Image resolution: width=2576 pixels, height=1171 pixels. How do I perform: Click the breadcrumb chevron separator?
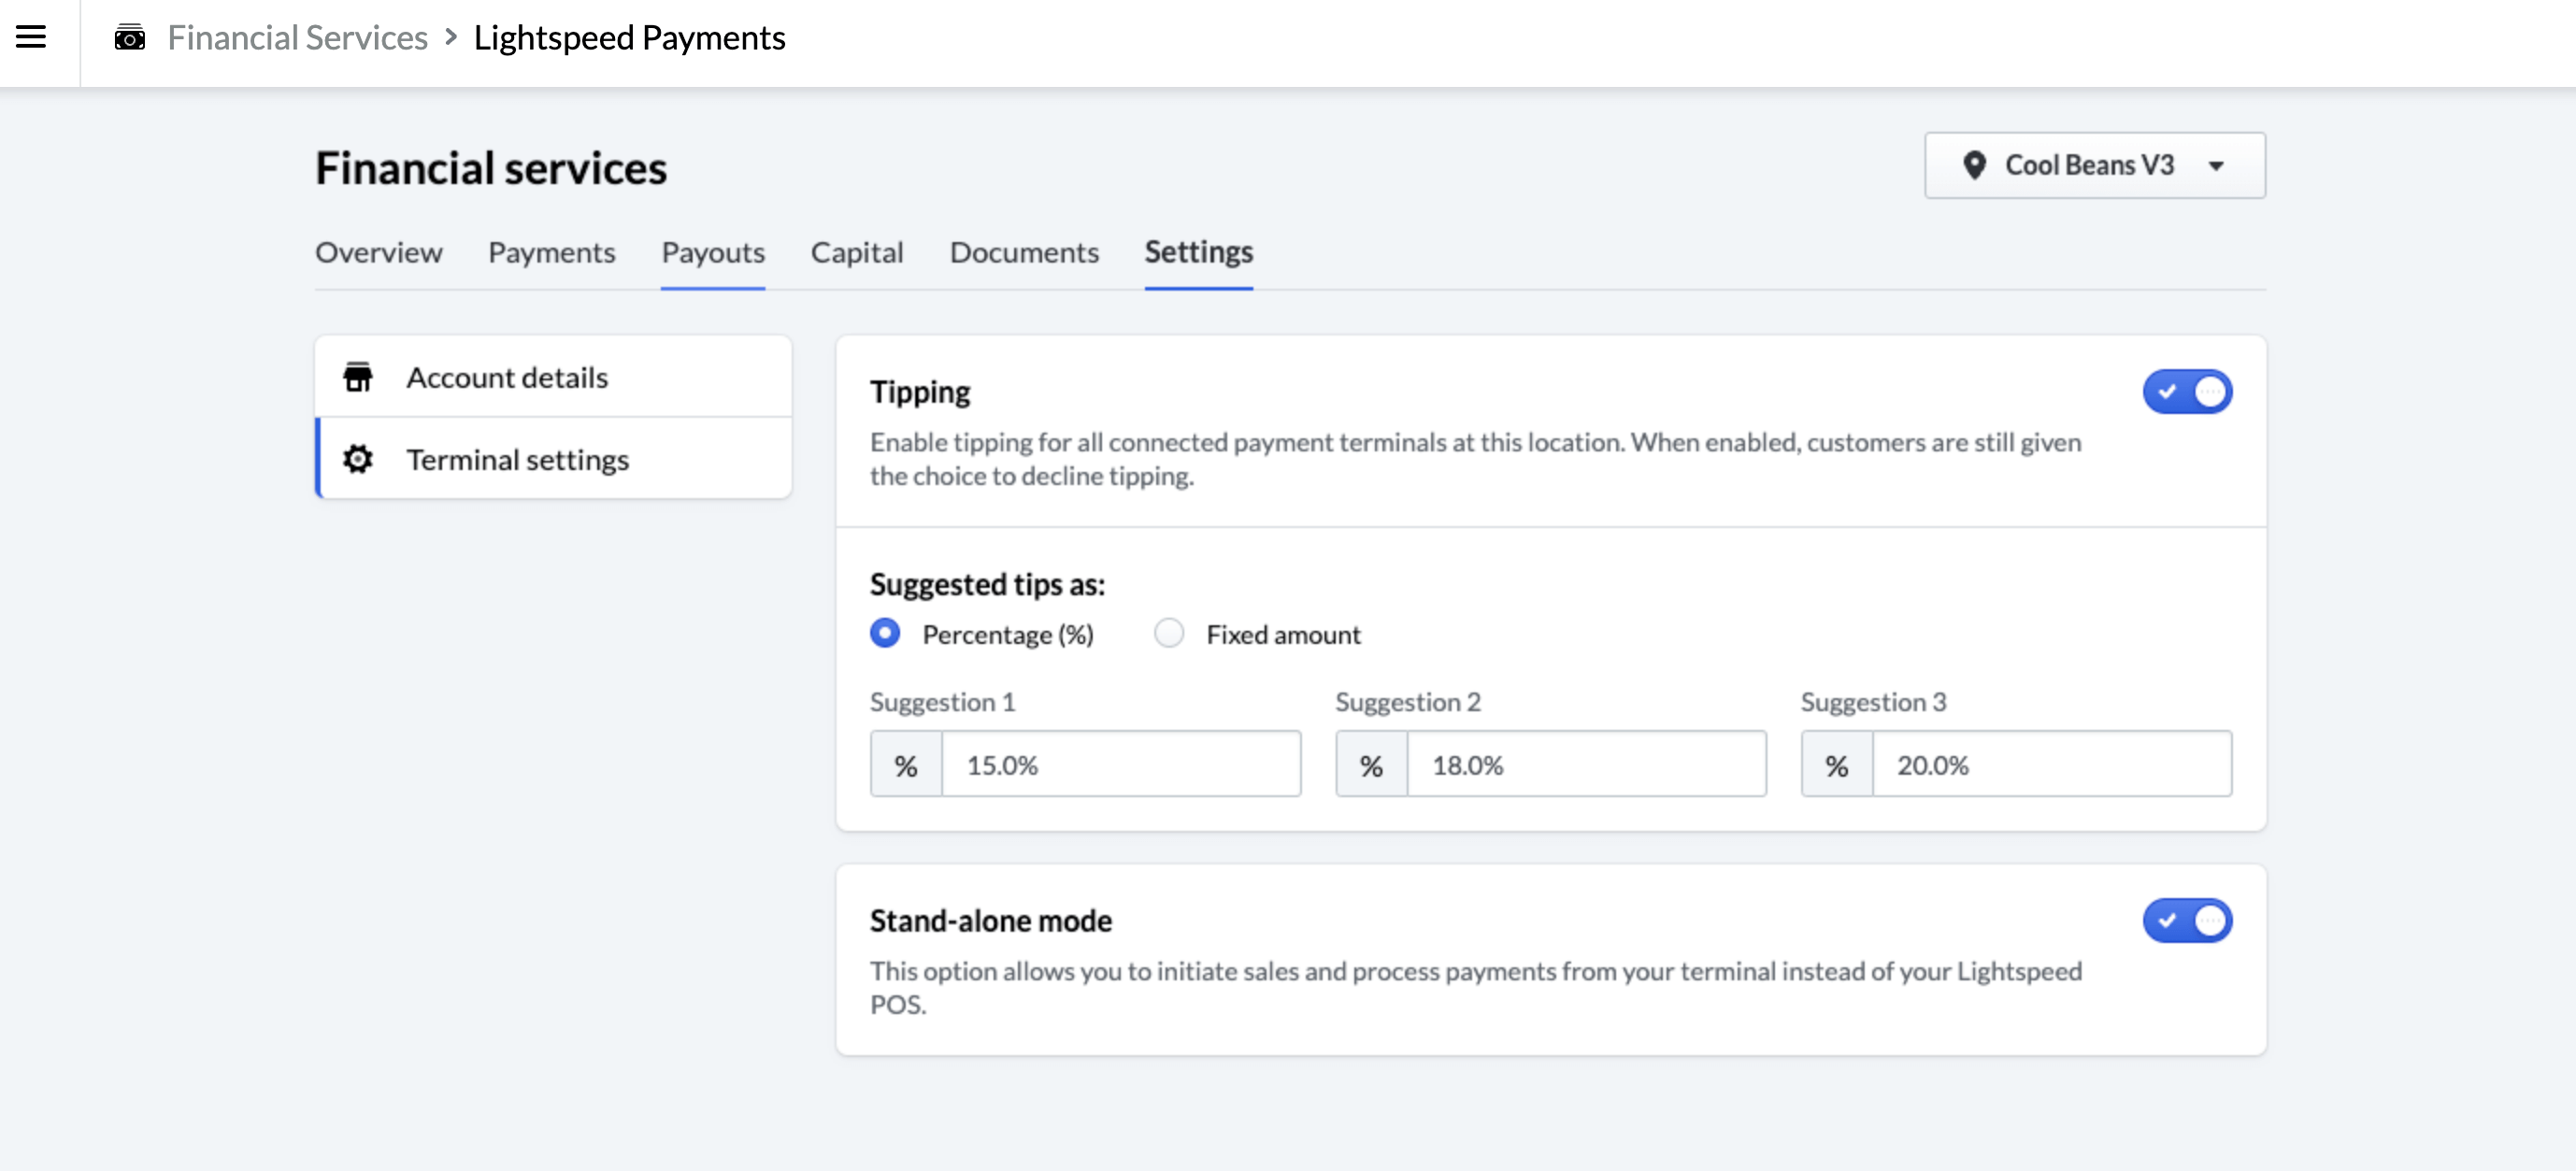click(x=451, y=38)
